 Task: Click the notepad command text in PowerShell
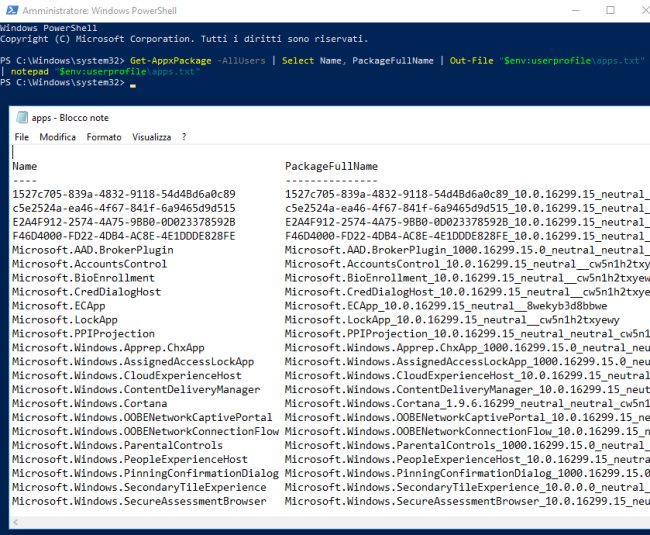tap(29, 72)
